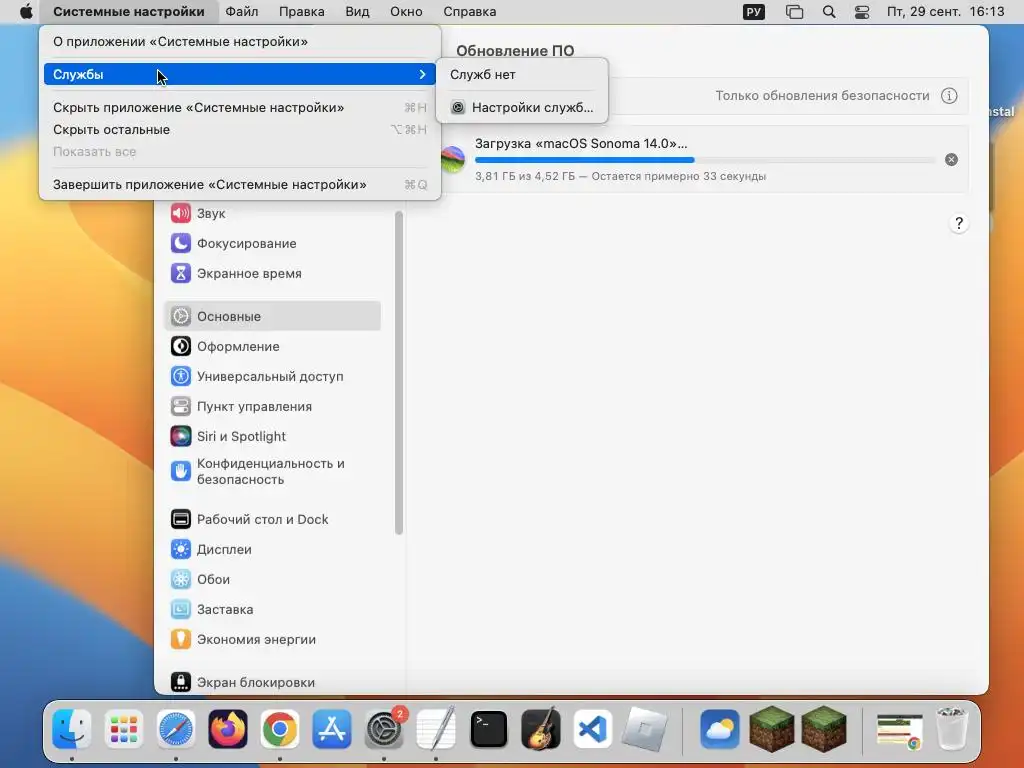Open the Конфиденциальность и безопасность hand icon

181,472
